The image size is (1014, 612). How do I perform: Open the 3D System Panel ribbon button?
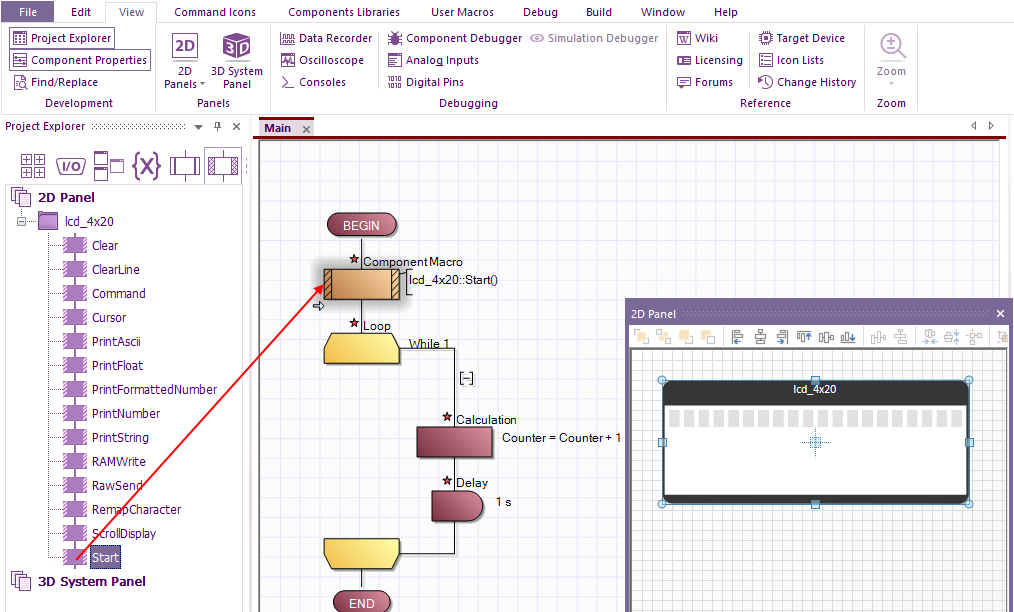[237, 61]
